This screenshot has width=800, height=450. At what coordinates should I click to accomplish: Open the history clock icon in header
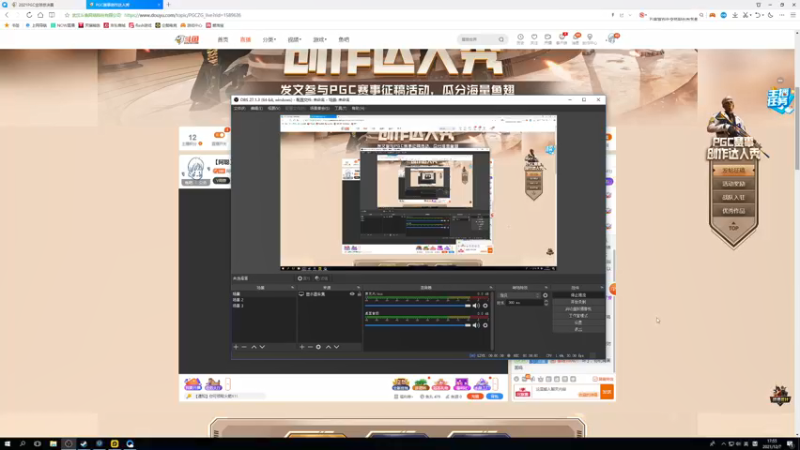pyautogui.click(x=520, y=39)
